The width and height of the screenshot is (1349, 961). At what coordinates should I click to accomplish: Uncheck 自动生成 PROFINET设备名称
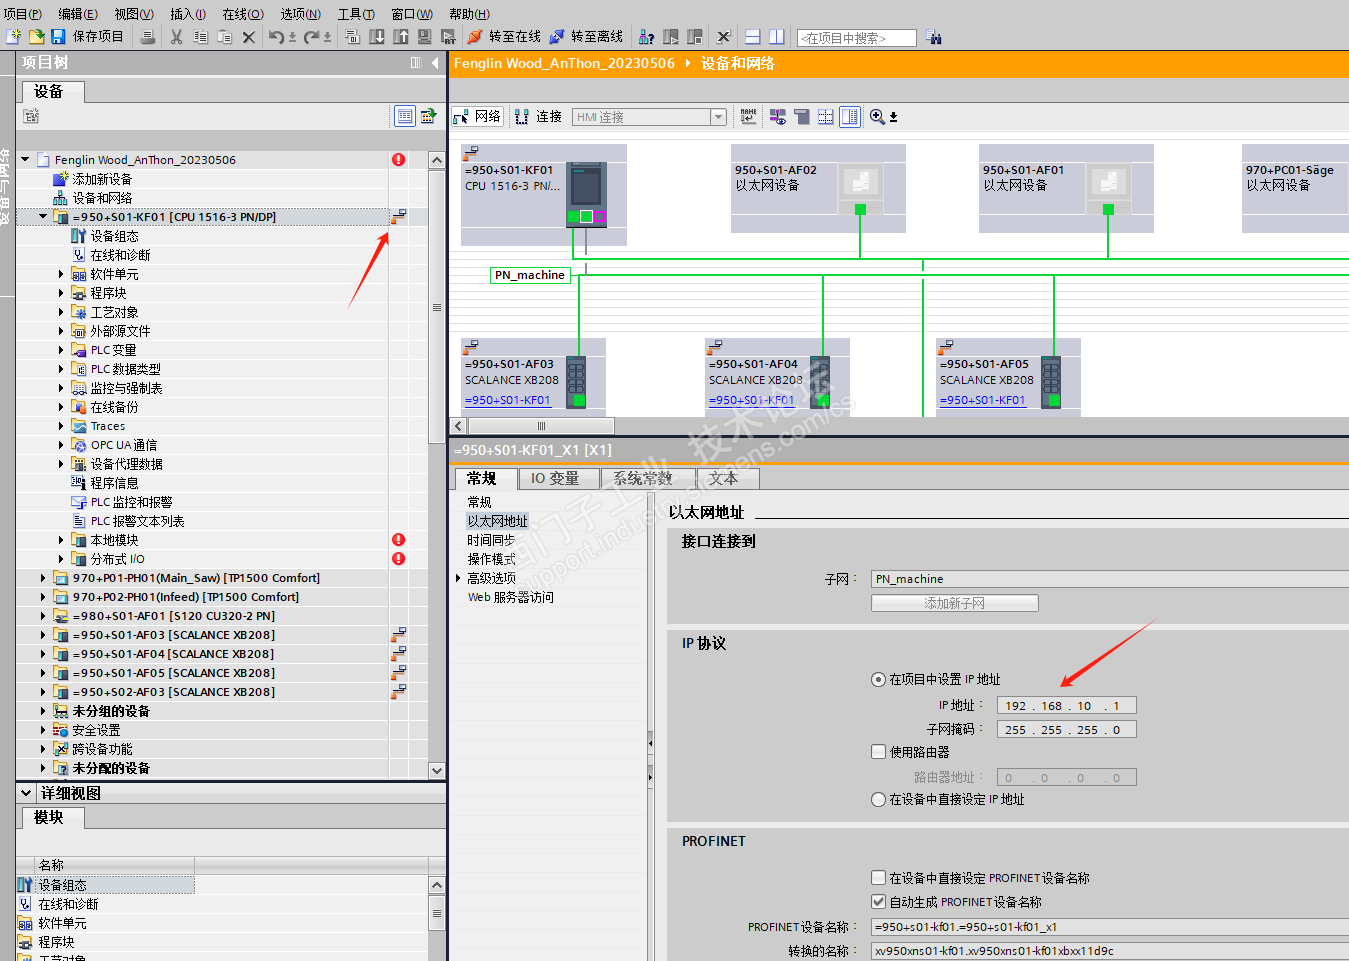pyautogui.click(x=878, y=901)
